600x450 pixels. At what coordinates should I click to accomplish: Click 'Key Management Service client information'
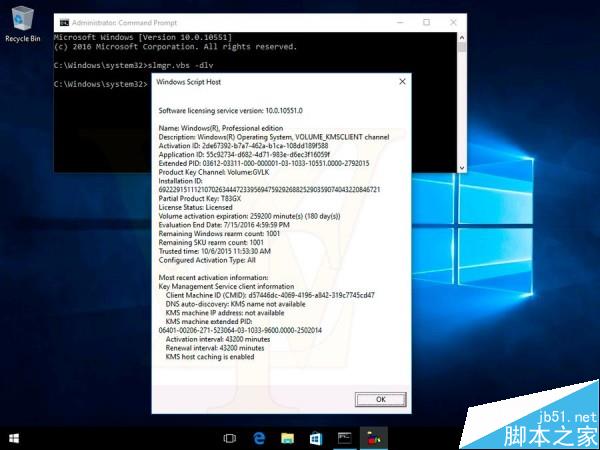pos(226,287)
